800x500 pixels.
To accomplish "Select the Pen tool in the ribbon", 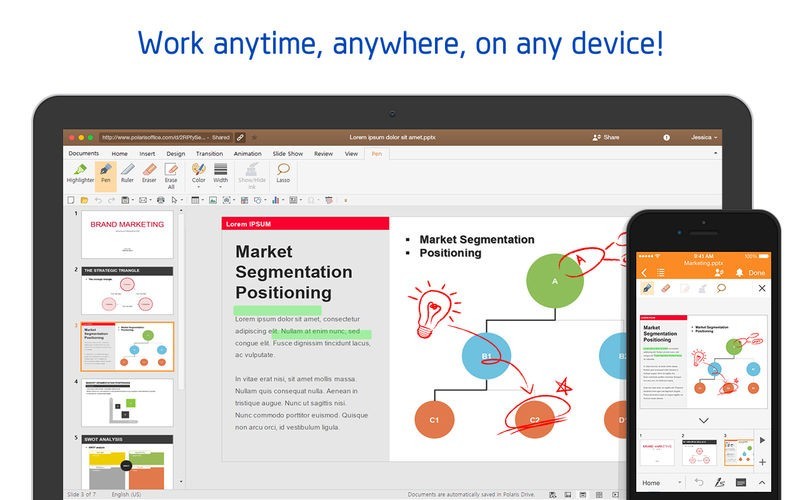I will coord(105,173).
